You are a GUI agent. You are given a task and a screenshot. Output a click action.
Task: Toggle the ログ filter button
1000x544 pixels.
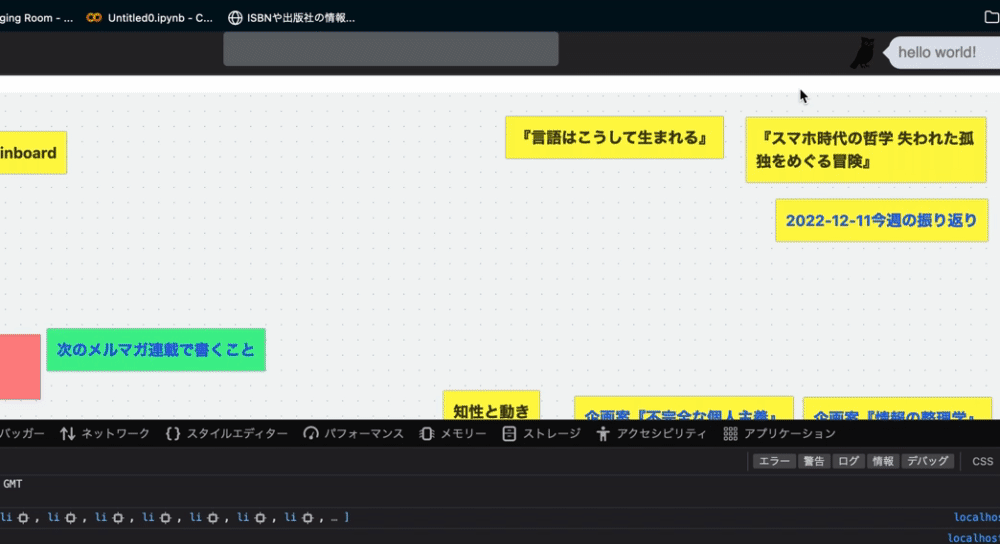pos(848,461)
